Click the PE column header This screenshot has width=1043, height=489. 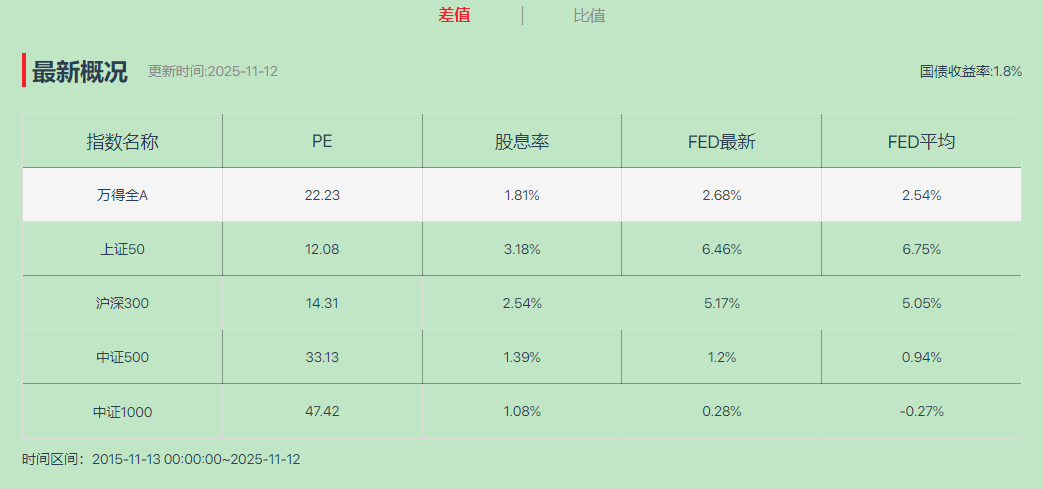click(322, 142)
